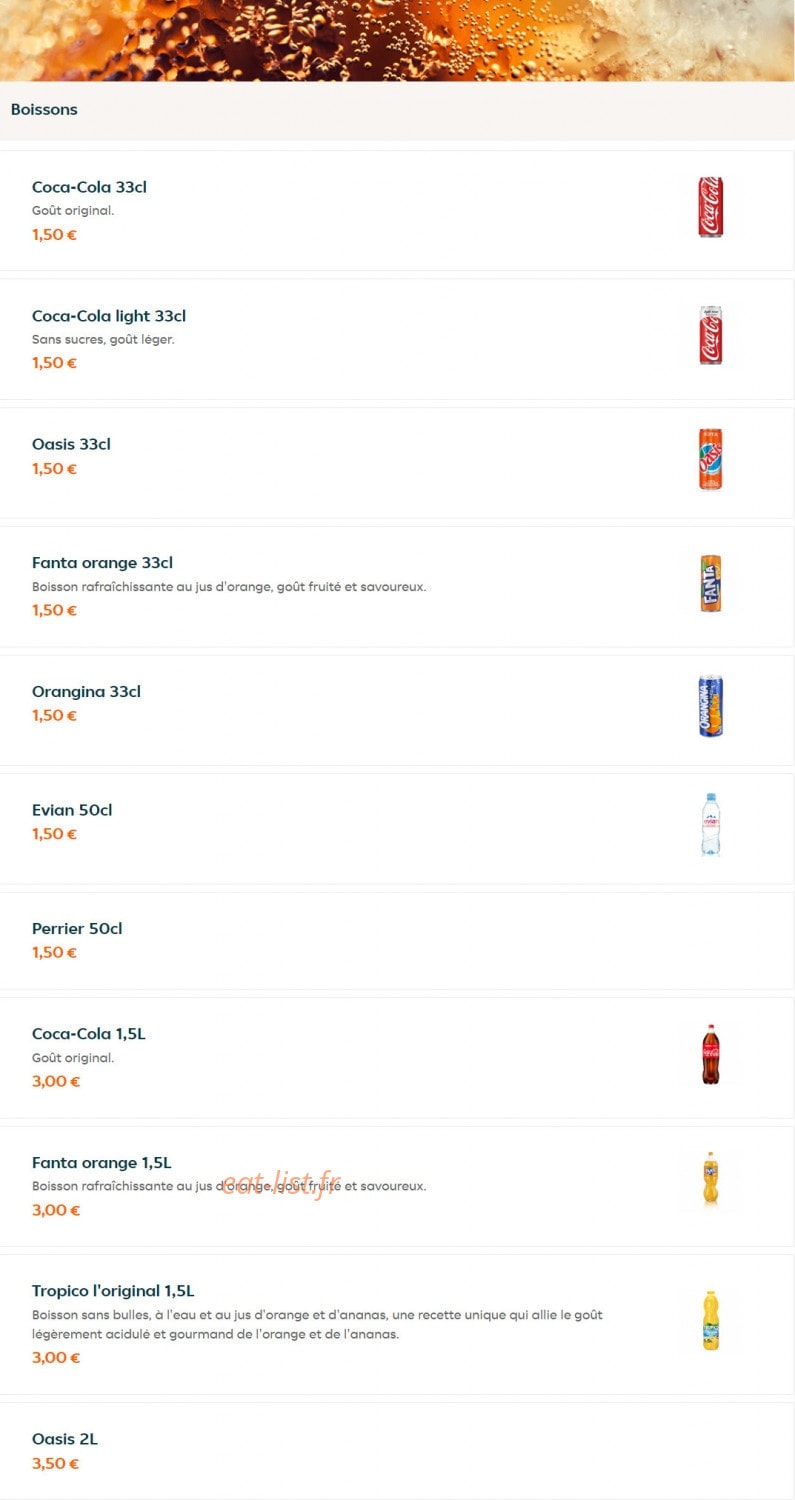Click the Coca-Cola 1,5L bottle image
Viewport: 795px width, 1500px height.
tap(710, 1054)
